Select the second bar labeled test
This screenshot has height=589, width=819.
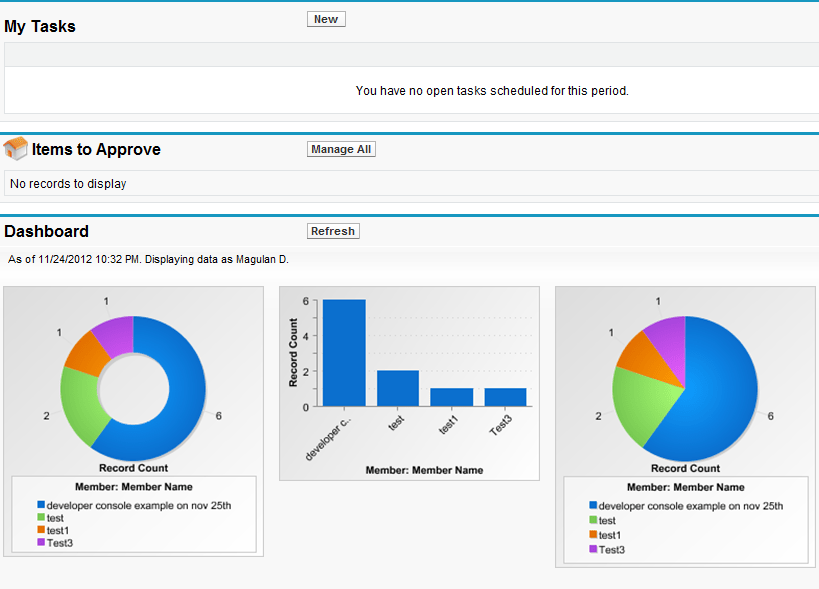[397, 388]
